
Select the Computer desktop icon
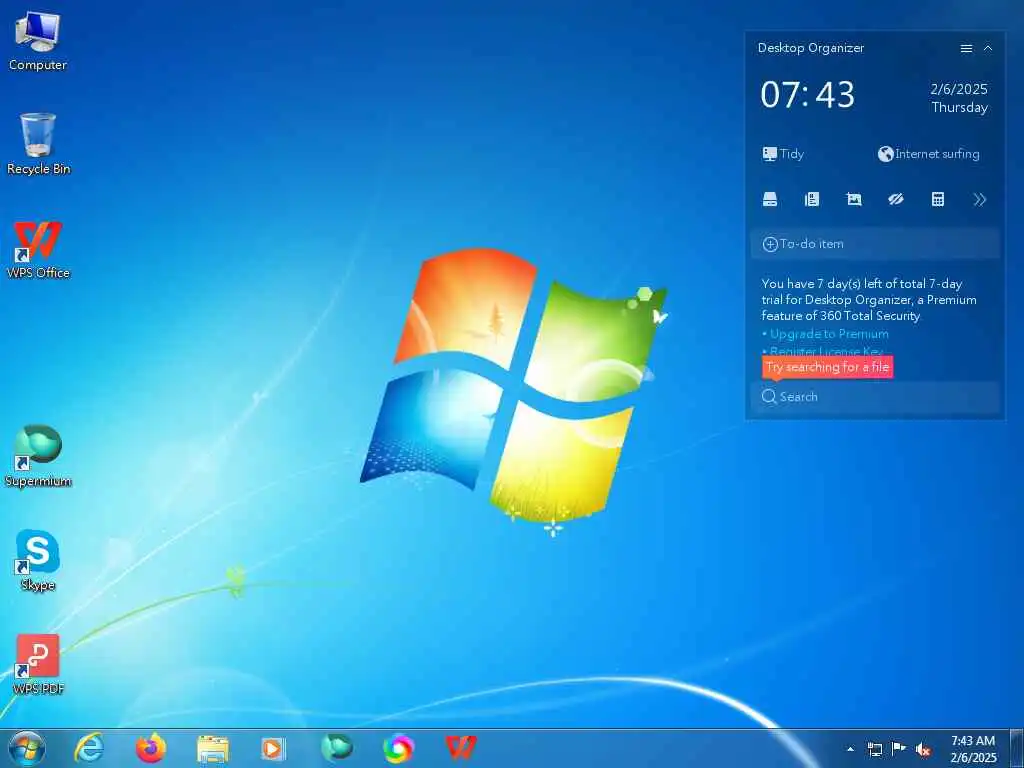click(x=38, y=40)
